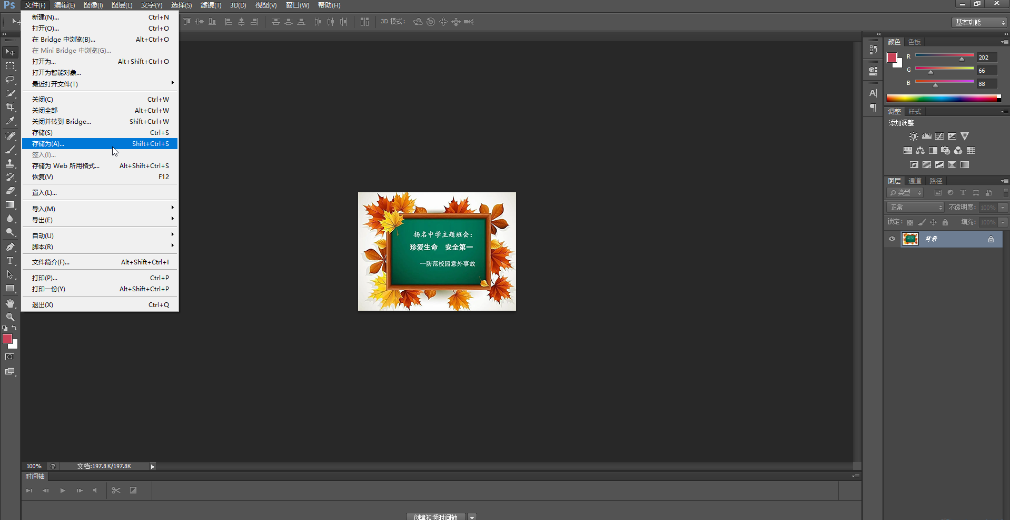Click the scissors split icon in timeline
1010x520 pixels.
click(116, 490)
